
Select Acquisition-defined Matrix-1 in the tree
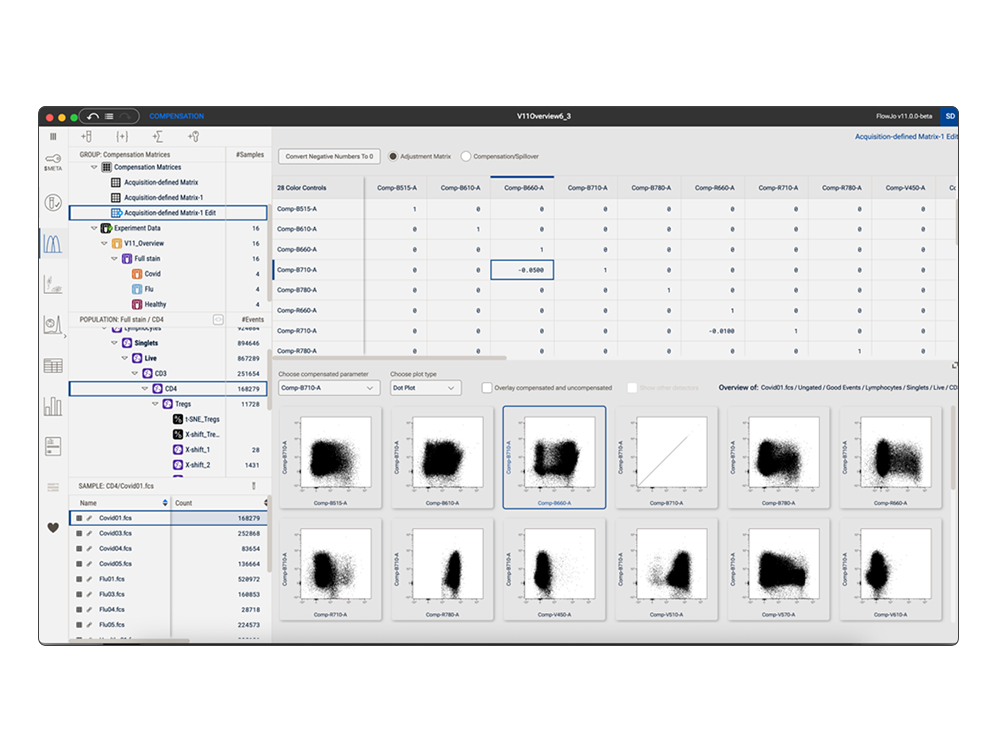tap(163, 198)
